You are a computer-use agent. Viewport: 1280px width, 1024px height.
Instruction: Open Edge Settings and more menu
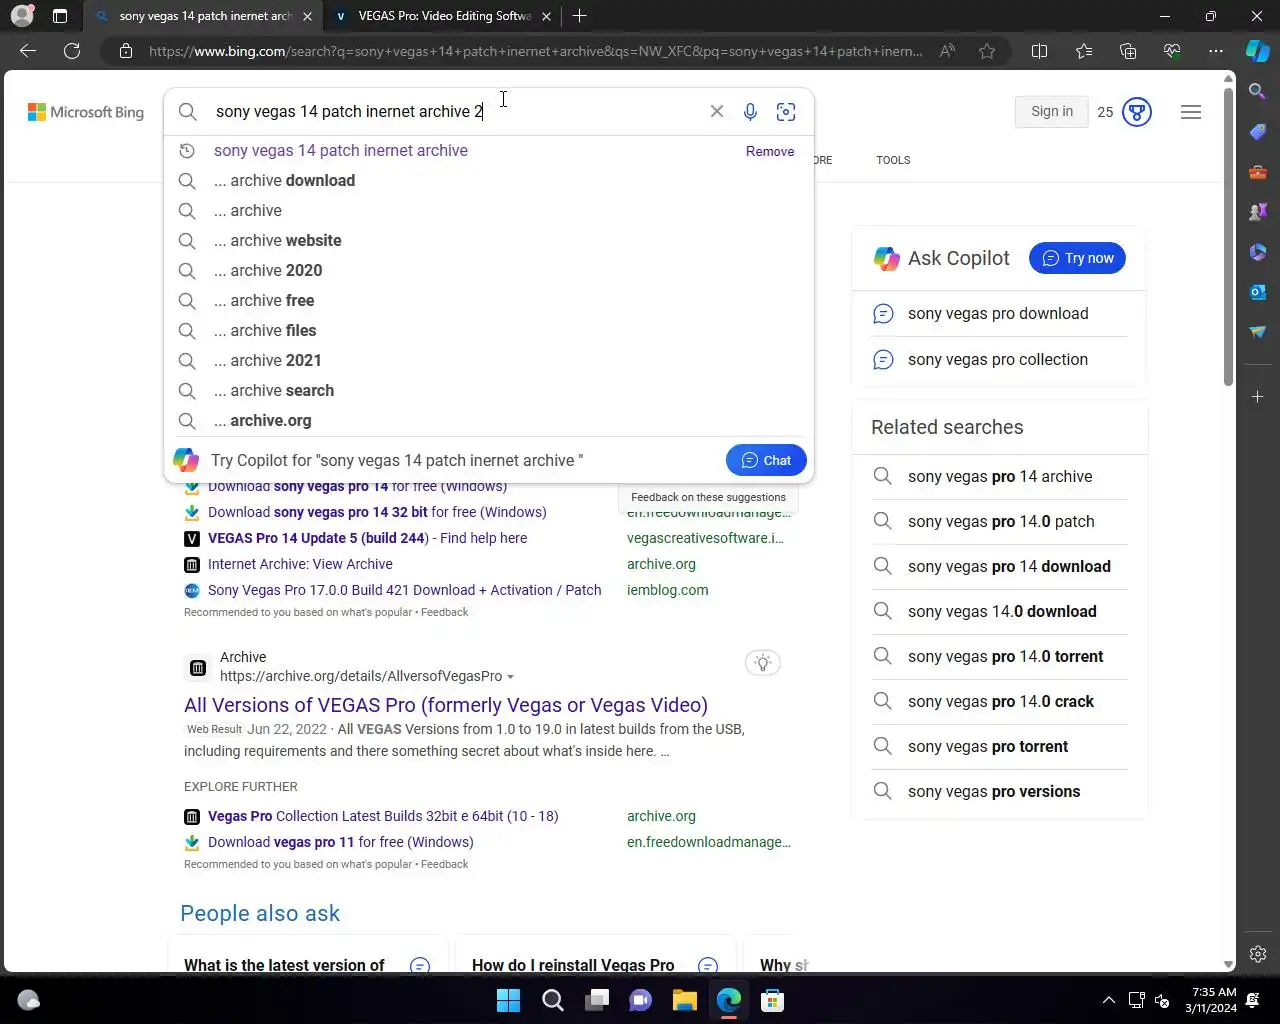pos(1216,51)
